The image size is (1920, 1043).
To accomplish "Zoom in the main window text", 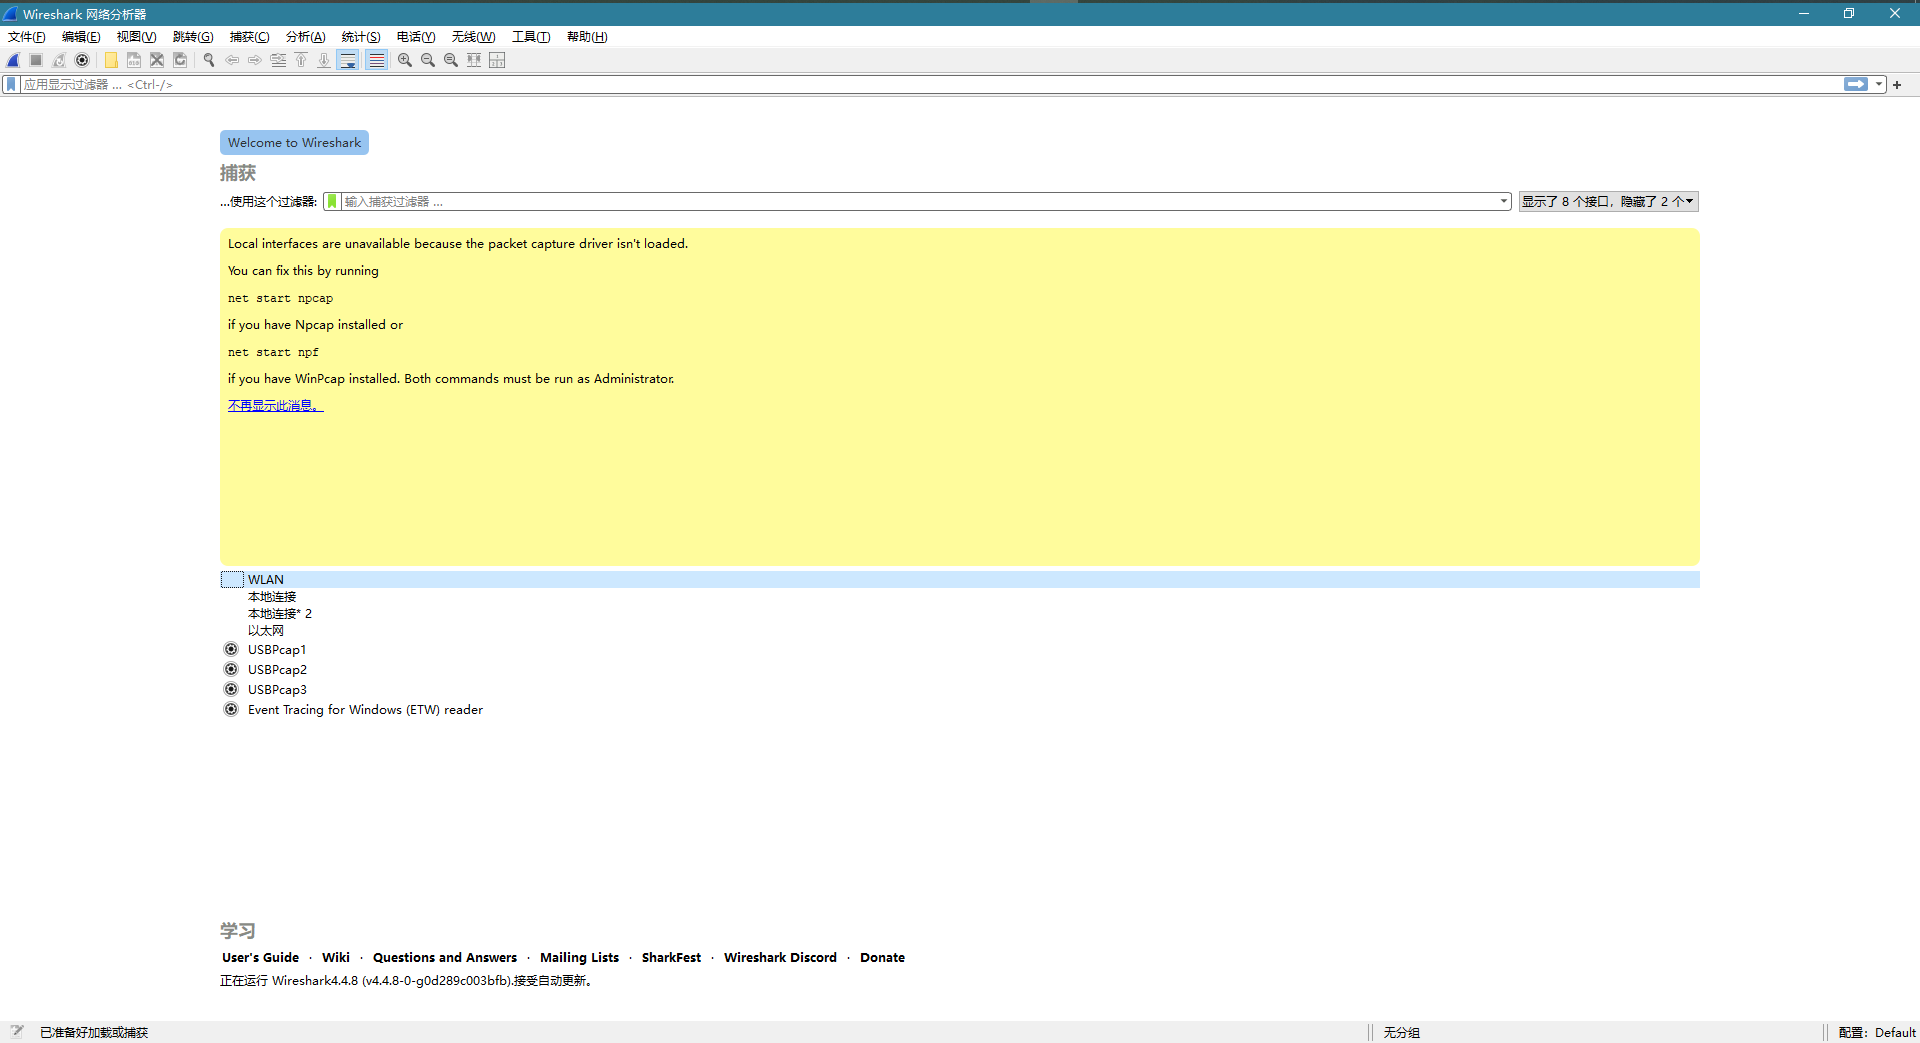I will tap(405, 60).
